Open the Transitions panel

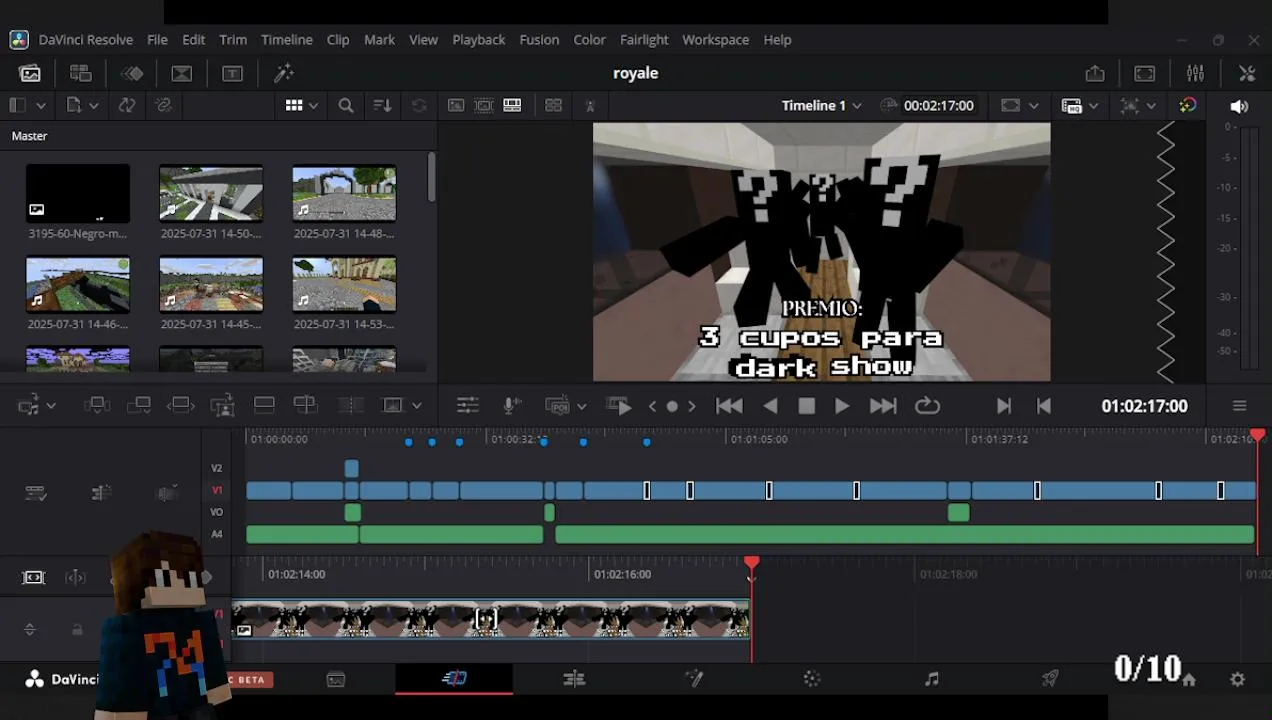tap(132, 73)
